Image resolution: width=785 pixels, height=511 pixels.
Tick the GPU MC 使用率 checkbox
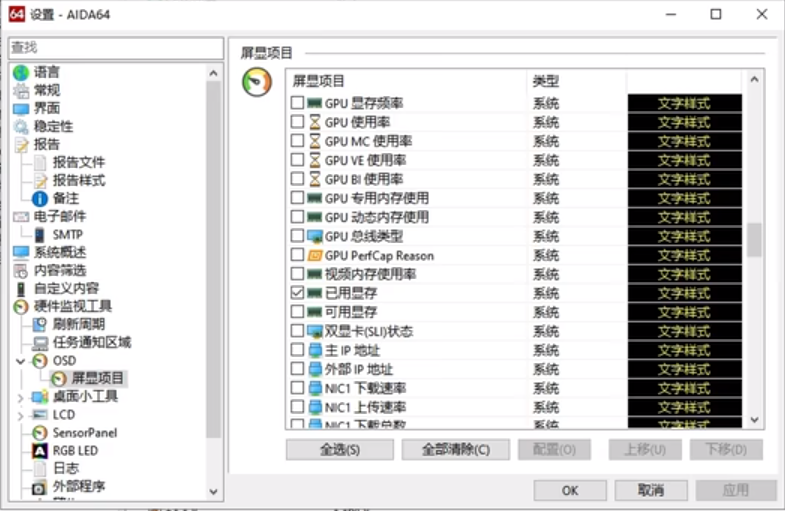click(x=297, y=141)
